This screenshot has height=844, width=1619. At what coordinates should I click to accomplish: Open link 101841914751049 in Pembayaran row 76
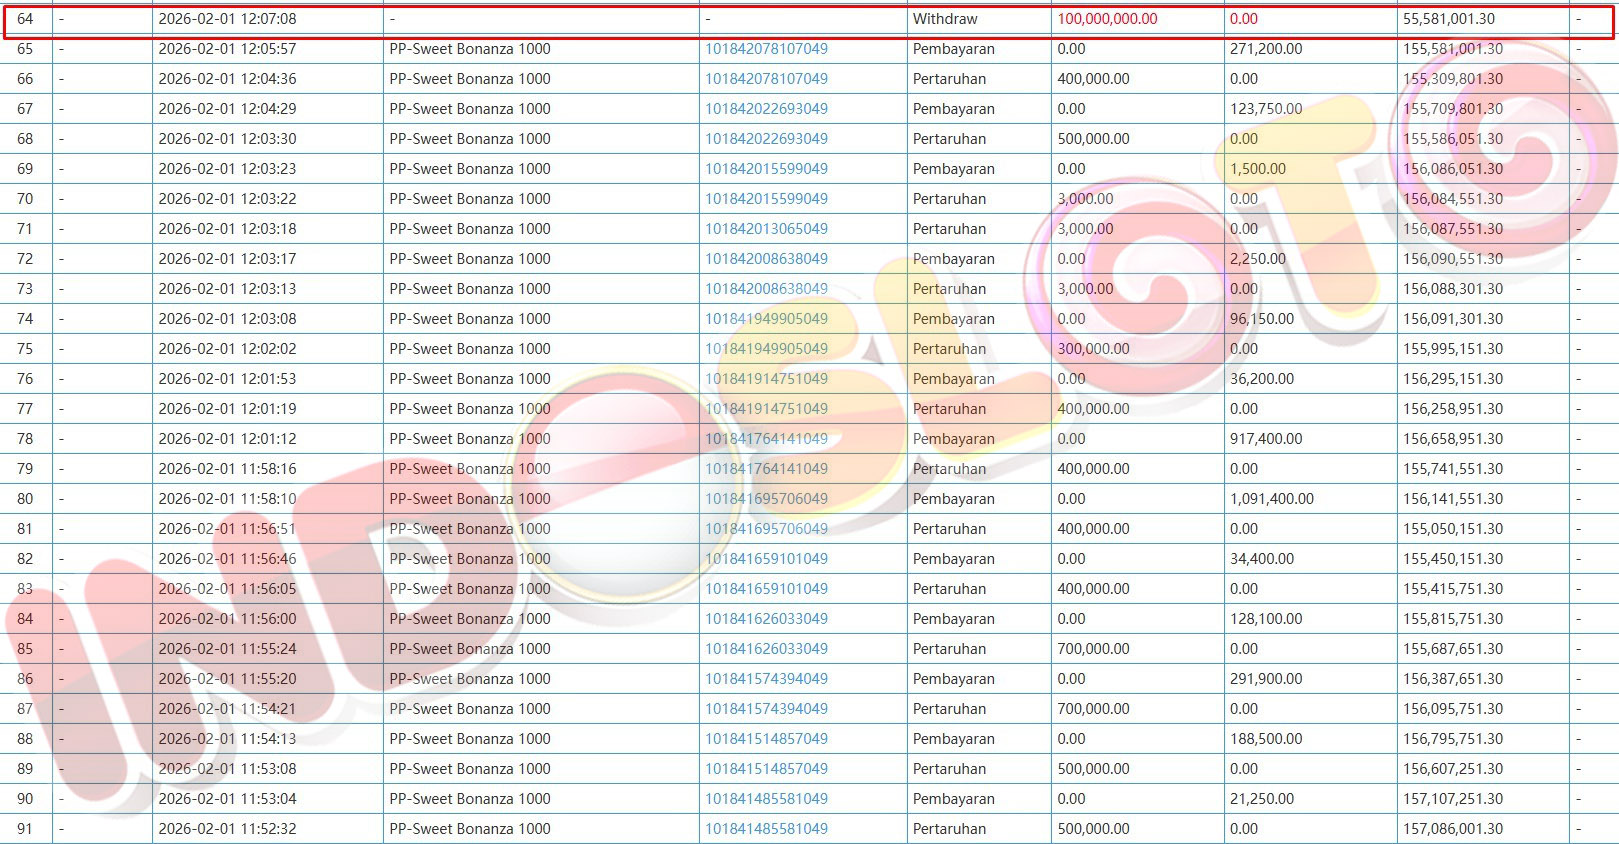[766, 379]
